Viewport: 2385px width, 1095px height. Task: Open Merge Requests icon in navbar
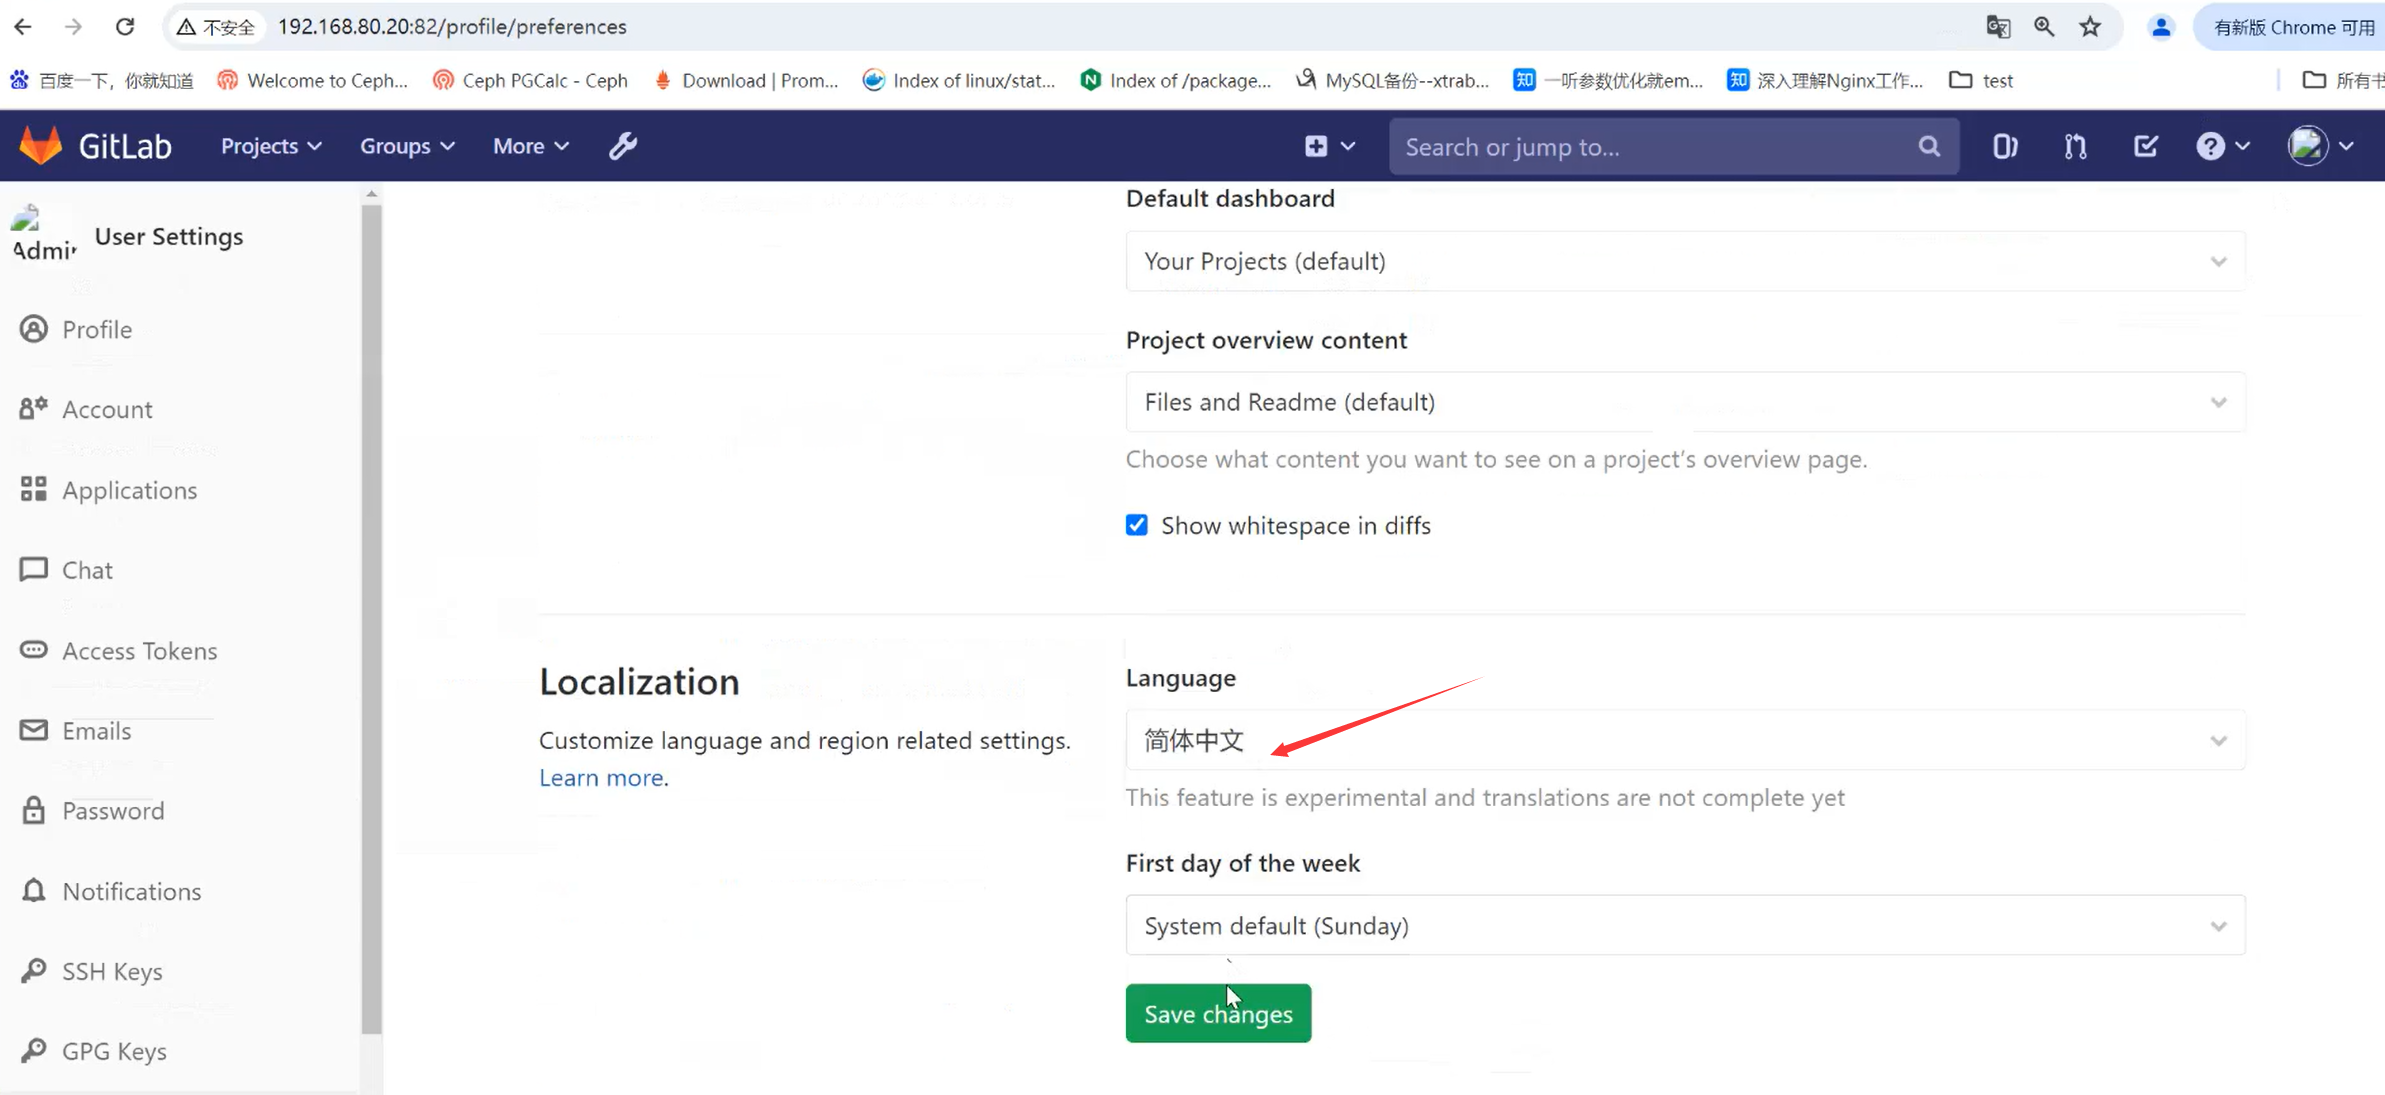[x=2075, y=146]
